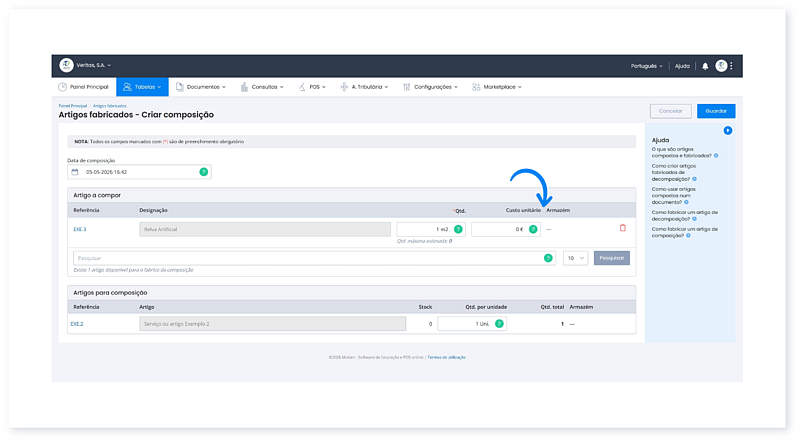The width and height of the screenshot is (800, 442).
Task: Expand the Configurações menu
Action: tap(431, 87)
